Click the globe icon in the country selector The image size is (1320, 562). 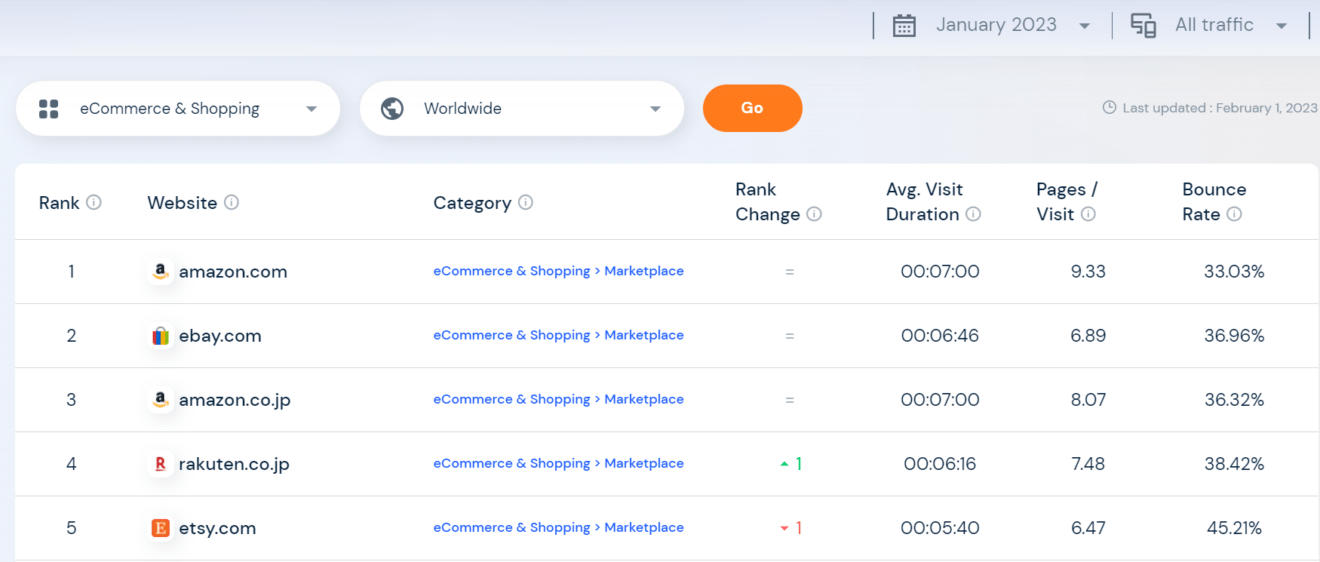click(393, 109)
